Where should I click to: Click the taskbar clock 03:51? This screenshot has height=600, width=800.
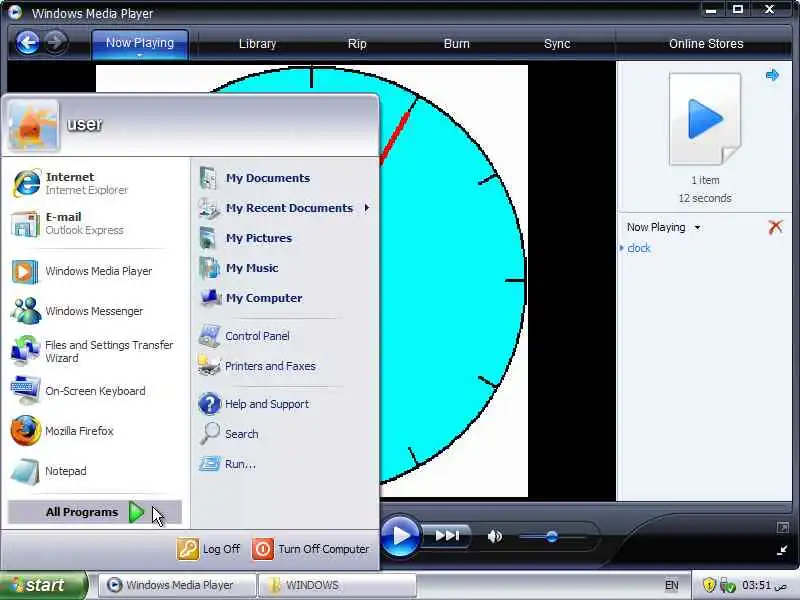coord(764,585)
